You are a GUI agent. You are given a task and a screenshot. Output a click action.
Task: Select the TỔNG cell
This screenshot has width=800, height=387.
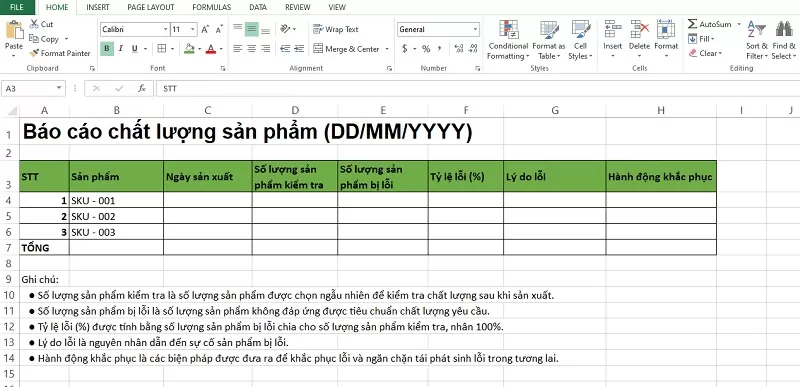click(x=44, y=247)
